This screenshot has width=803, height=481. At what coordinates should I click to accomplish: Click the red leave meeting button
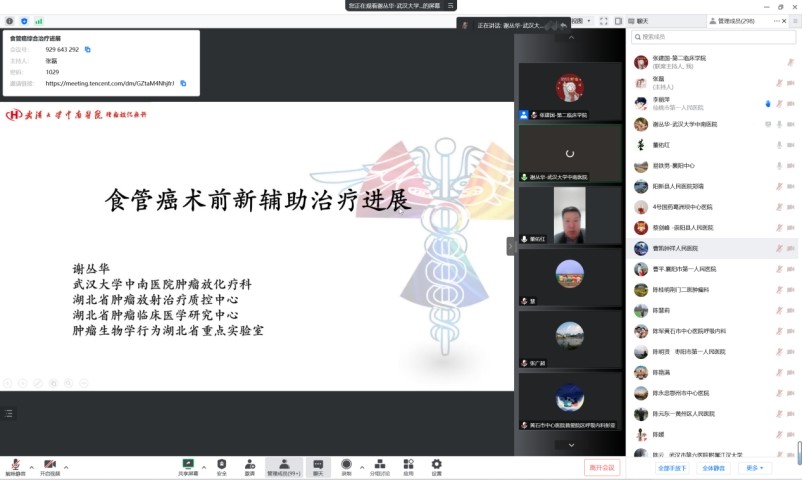pos(602,468)
